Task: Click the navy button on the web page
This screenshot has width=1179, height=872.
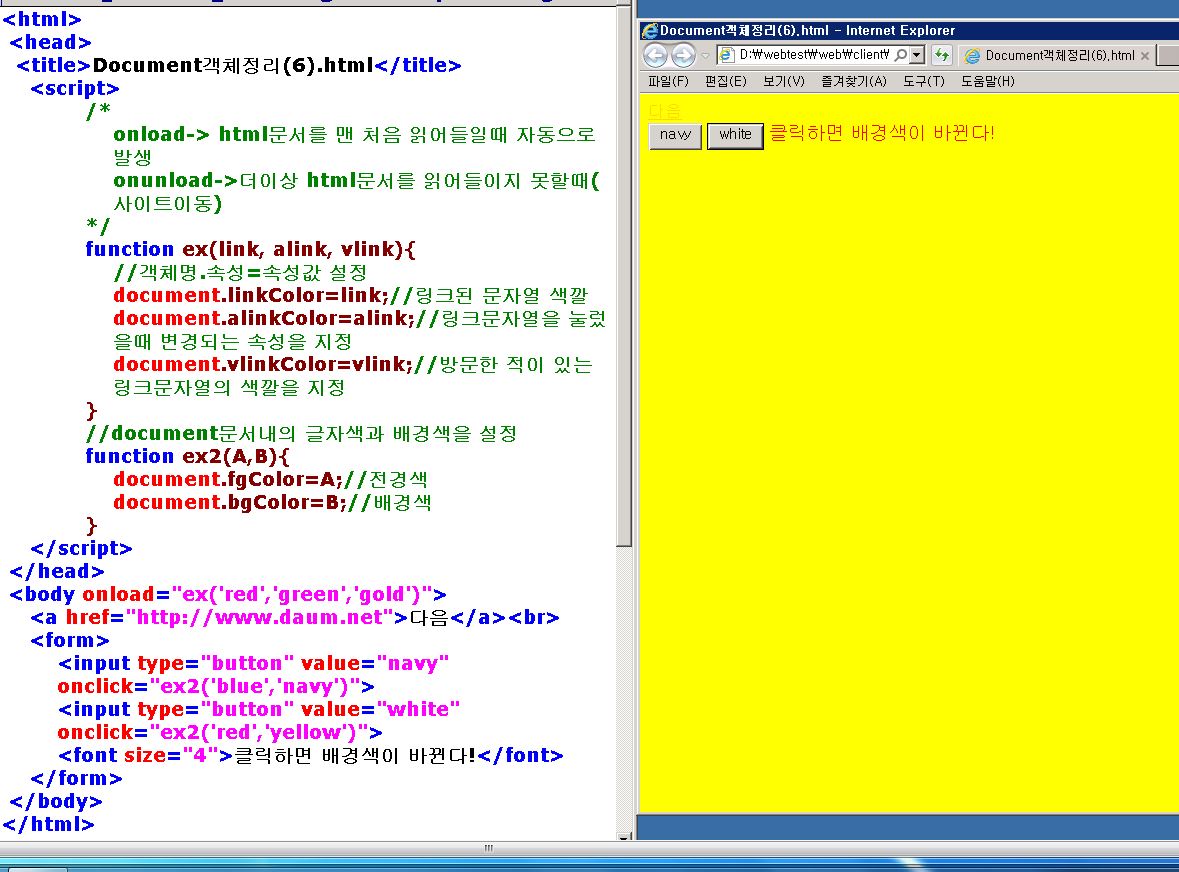Action: point(675,135)
